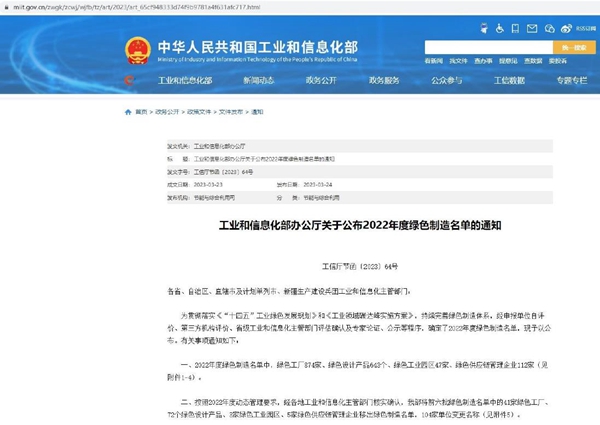This screenshot has width=600, height=425.
Task: Click the RSS订阅 link
Action: pyautogui.click(x=586, y=28)
